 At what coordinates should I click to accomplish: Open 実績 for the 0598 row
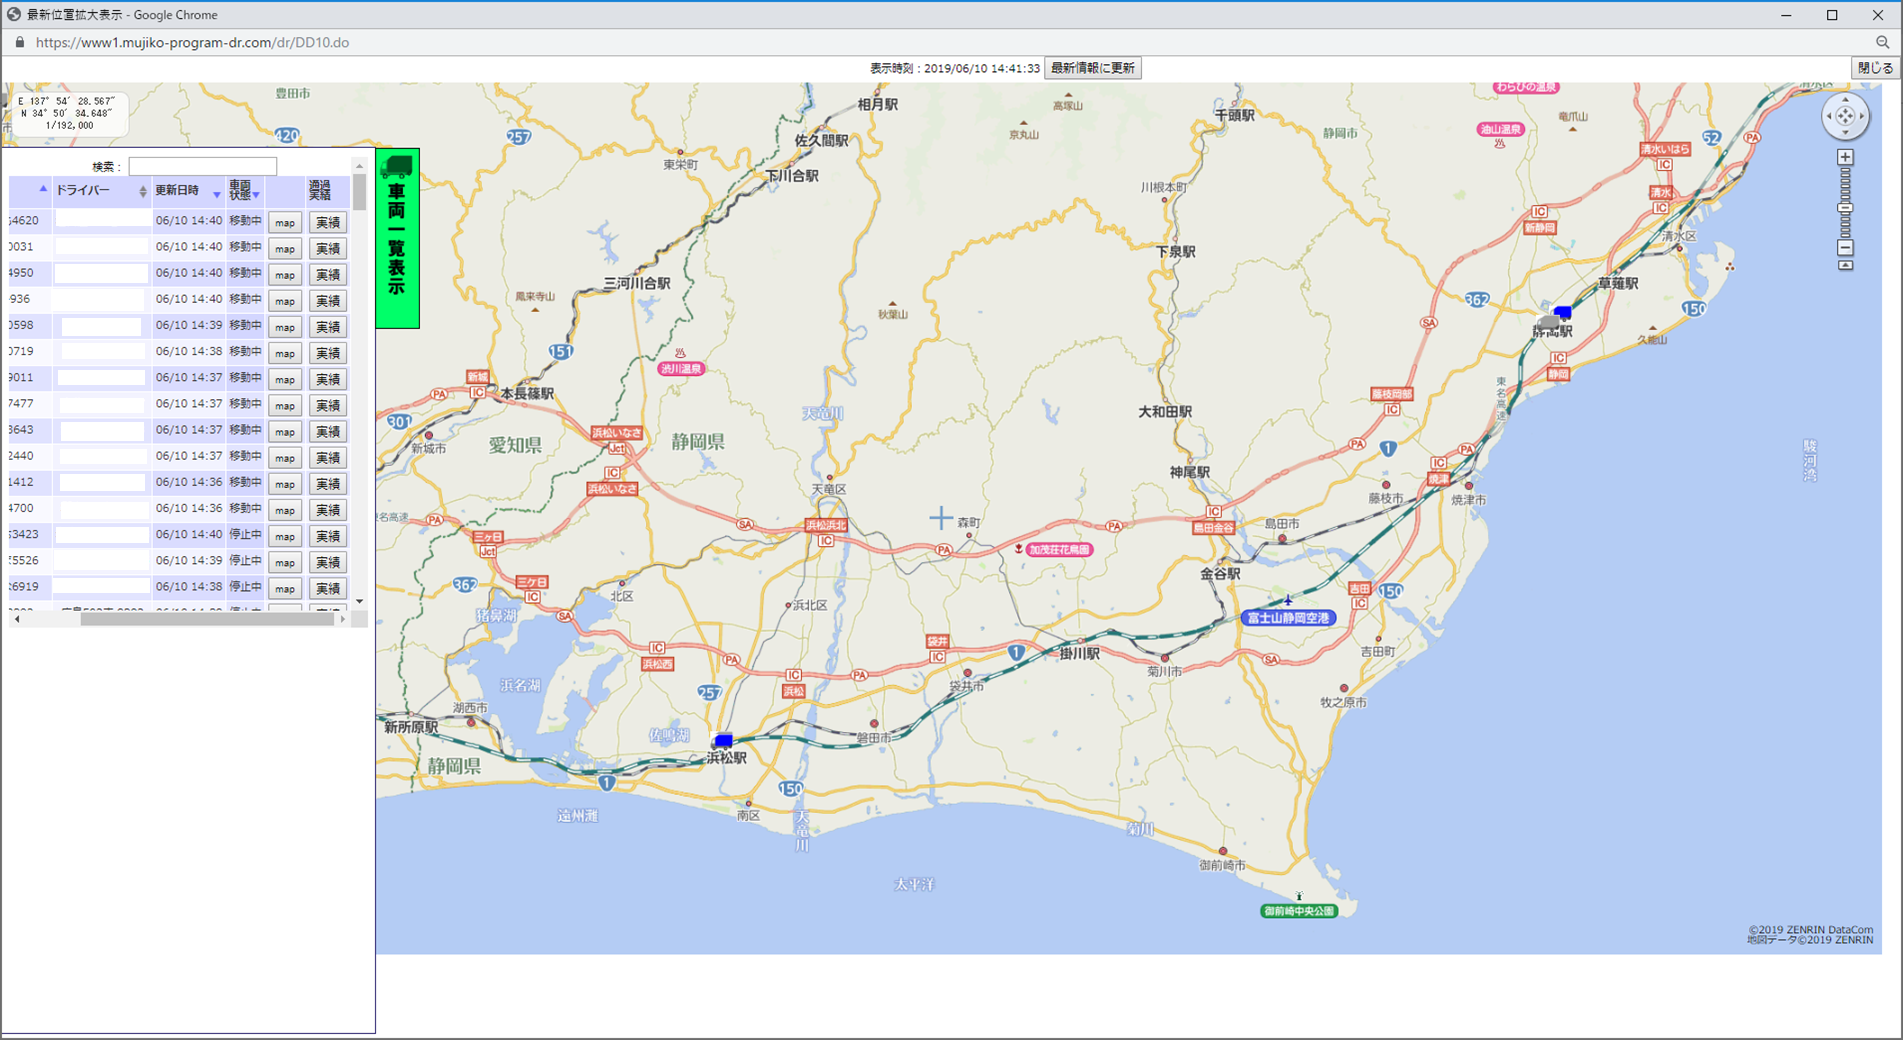coord(328,326)
